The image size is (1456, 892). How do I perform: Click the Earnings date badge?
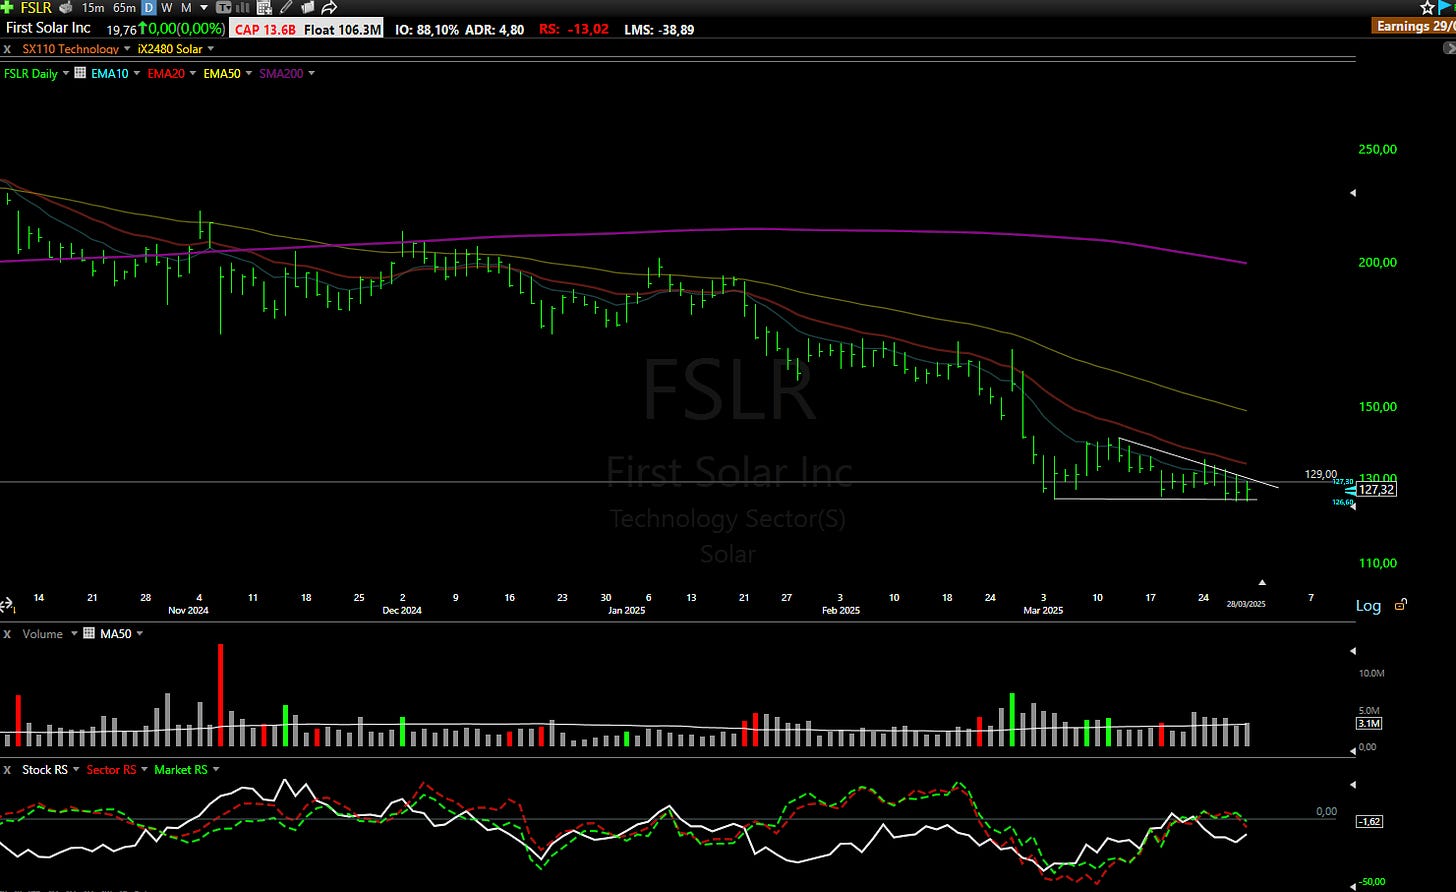1414,26
